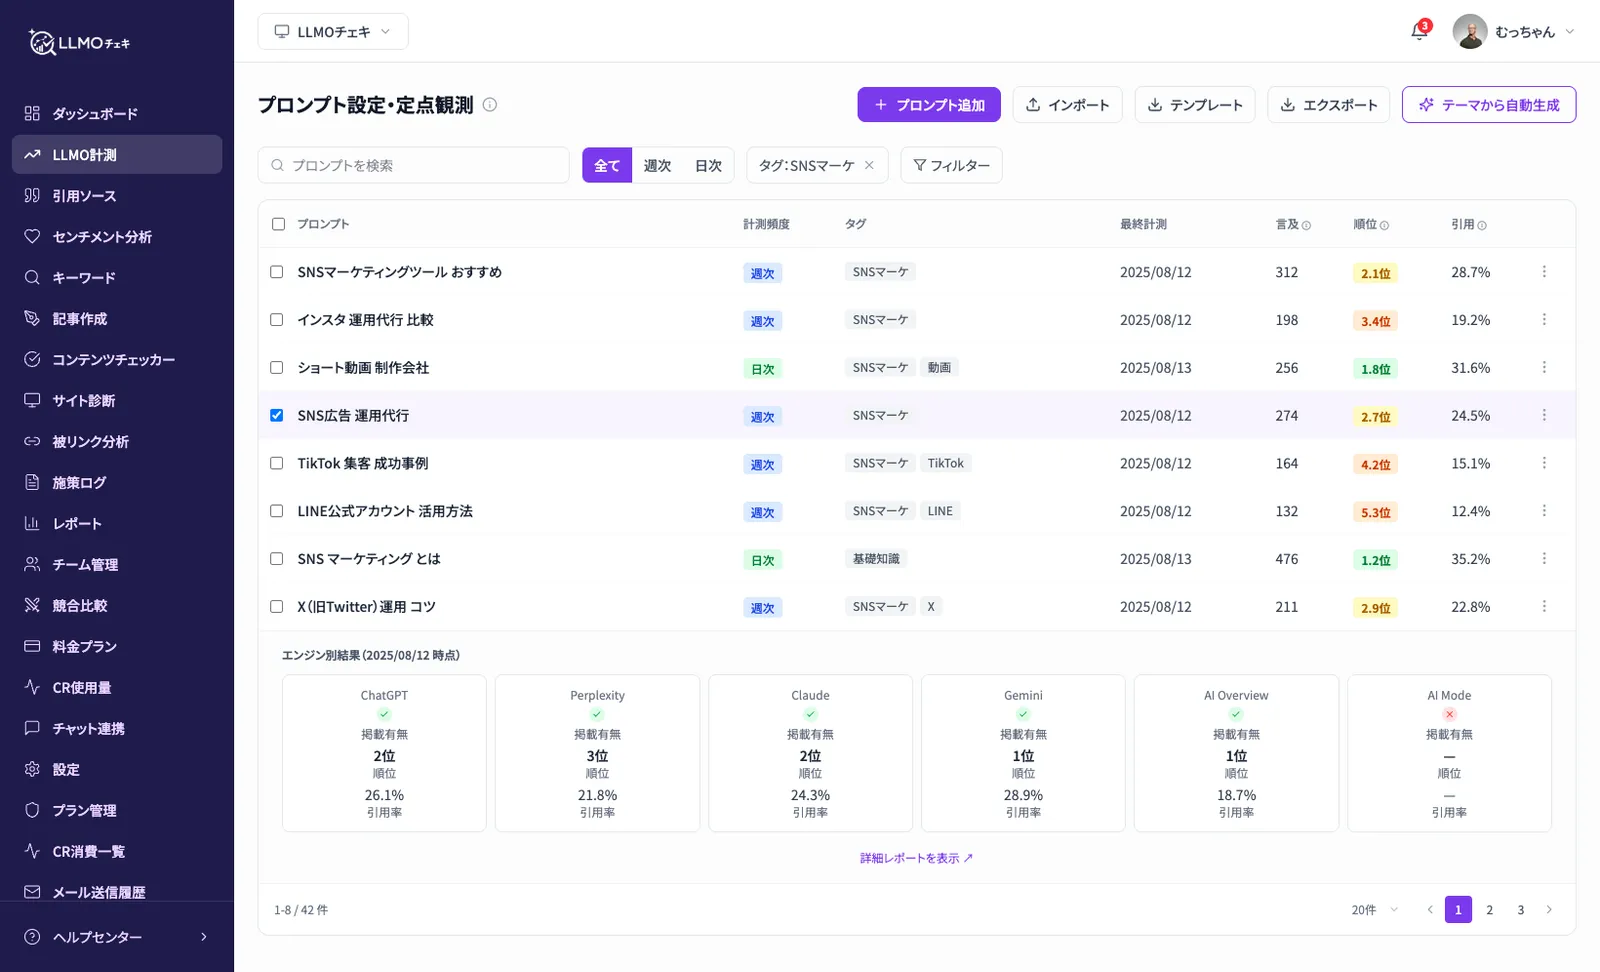Open 被リンク分析 in sidebar
Screen dimensions: 1600x972
click(x=117, y=442)
